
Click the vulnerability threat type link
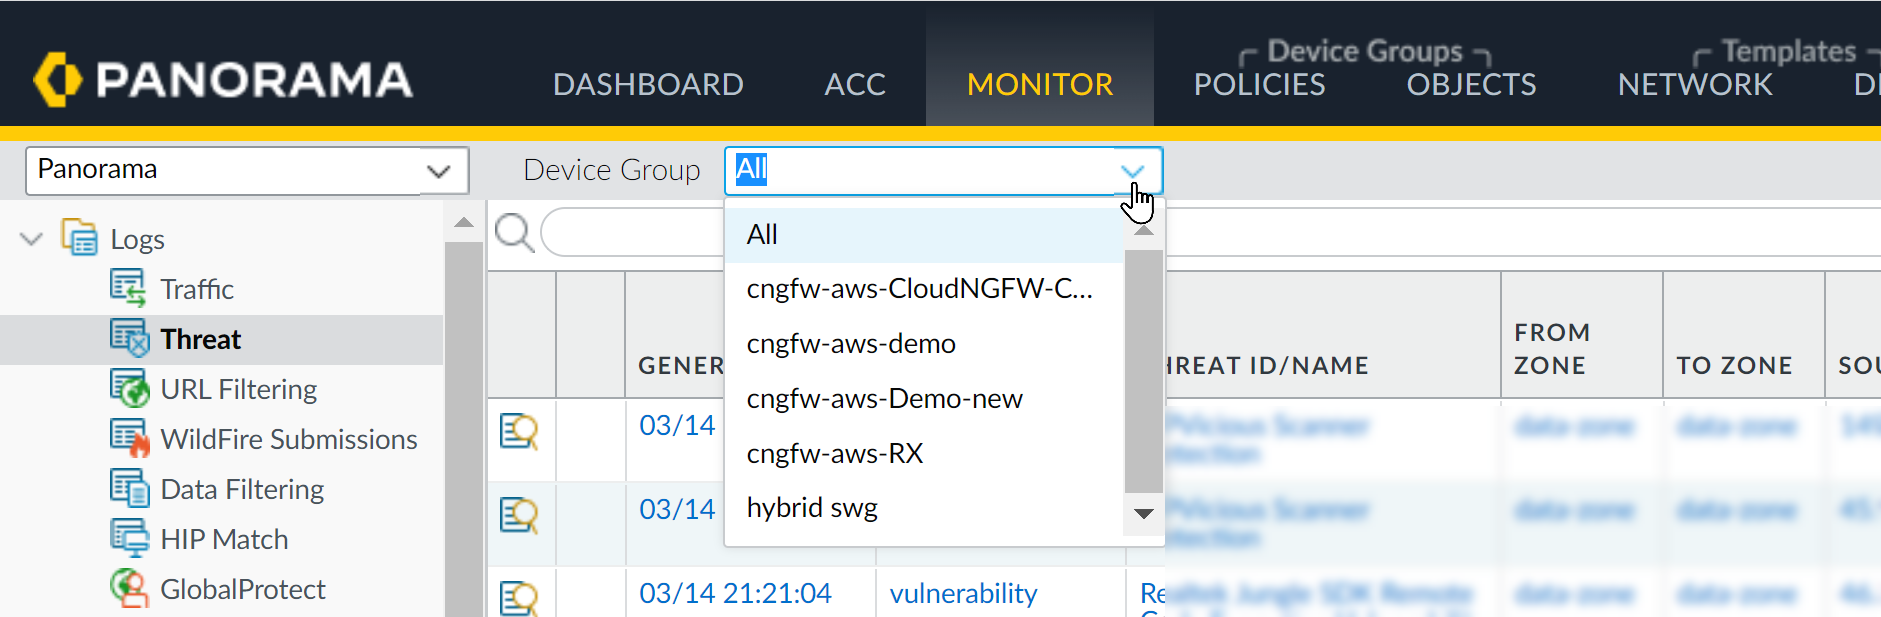tap(963, 593)
